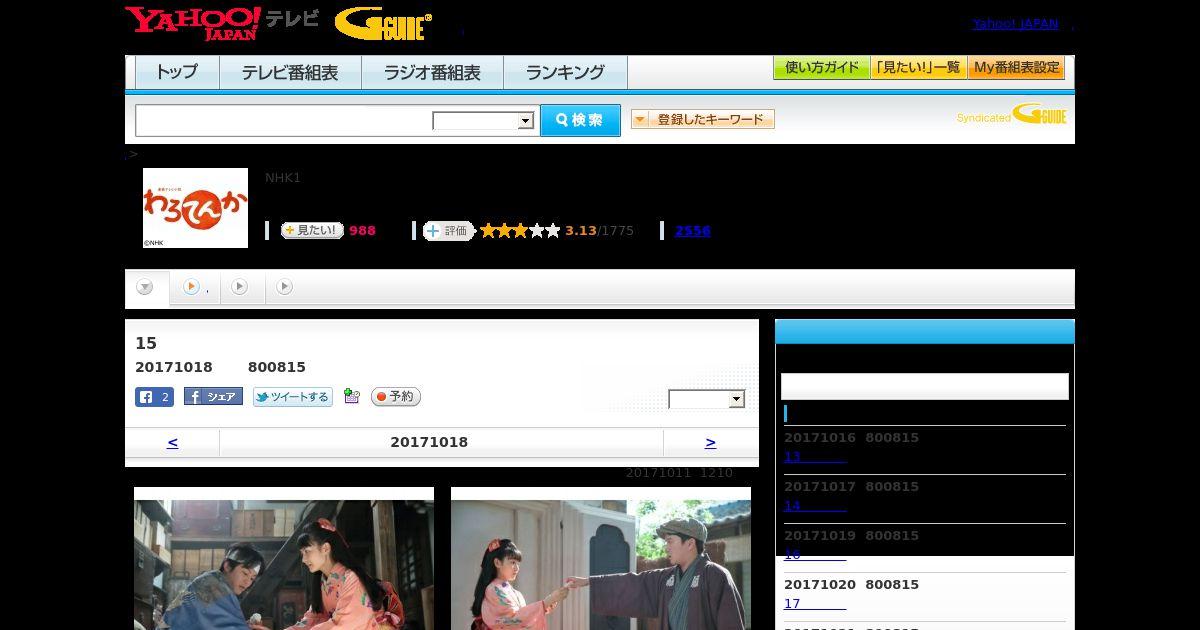Viewport: 1200px width, 630px height.
Task: Select the ランキング tab
Action: (x=565, y=72)
